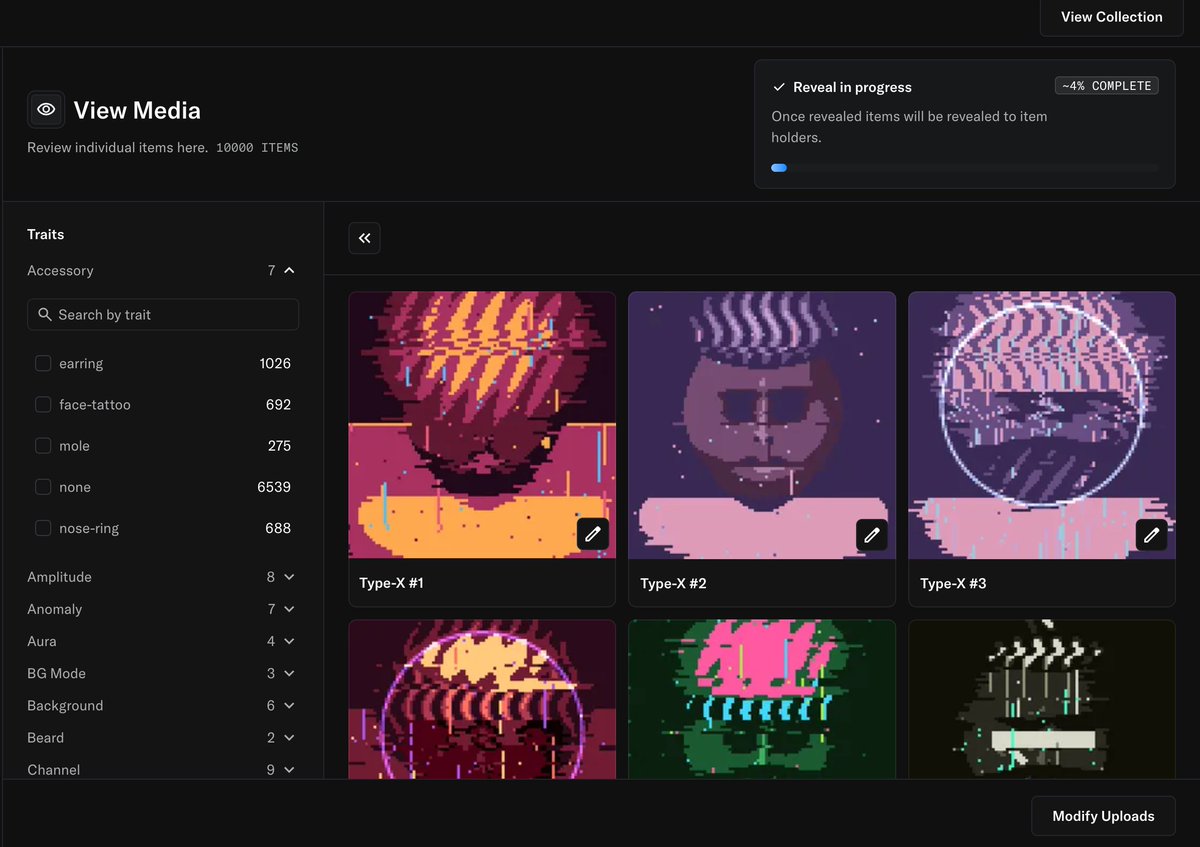
Task: Open the green and pink glitch artwork
Action: [x=762, y=700]
